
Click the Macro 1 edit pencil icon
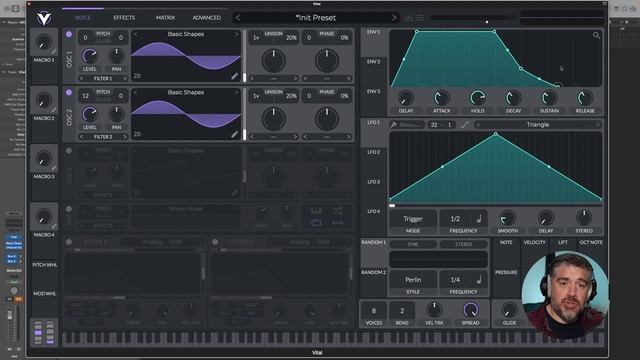54,51
